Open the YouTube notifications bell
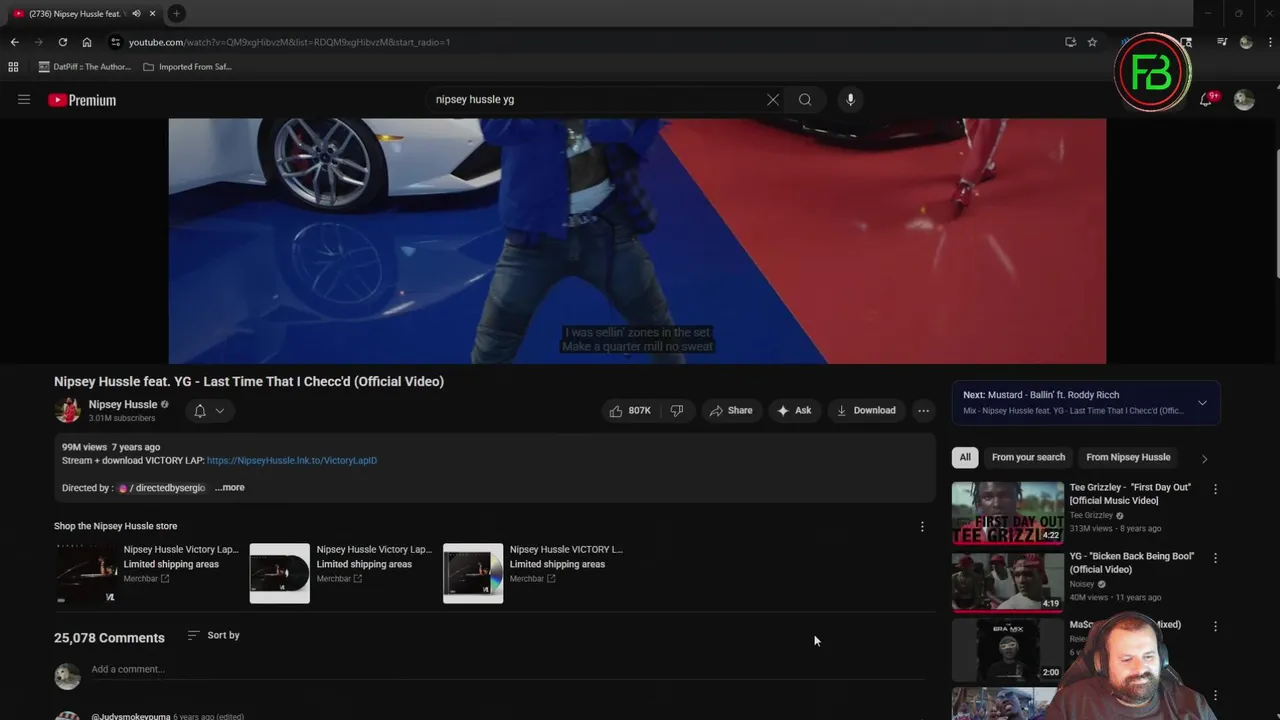1280x720 pixels. 1206,100
